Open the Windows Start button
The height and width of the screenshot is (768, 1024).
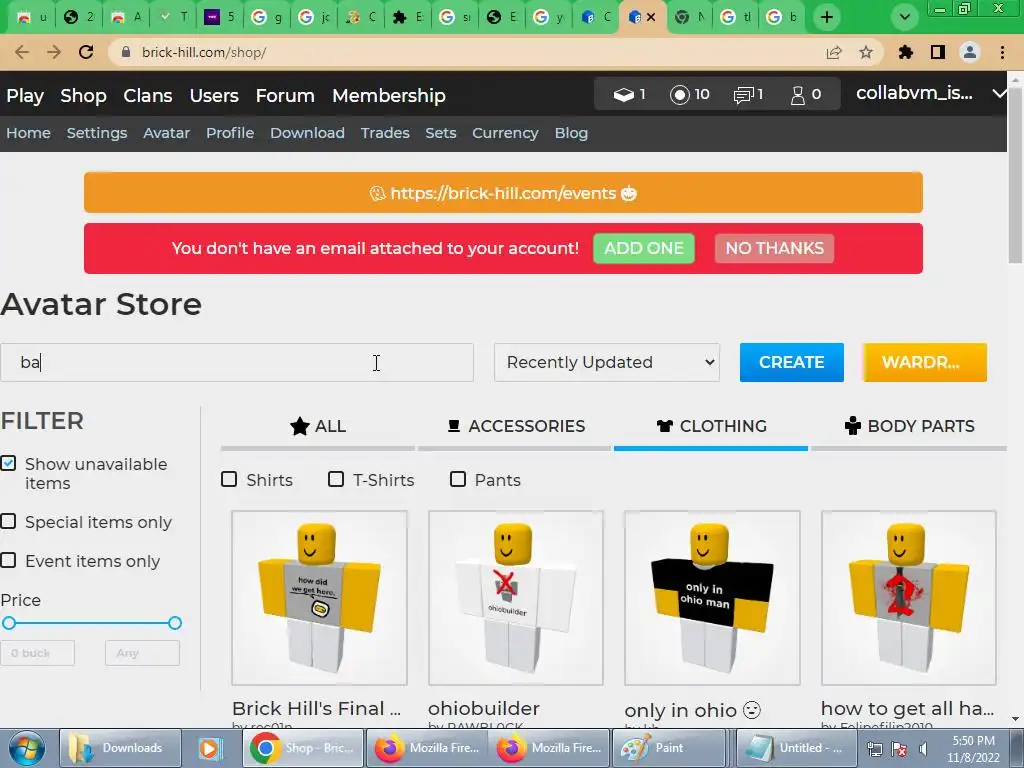26,748
